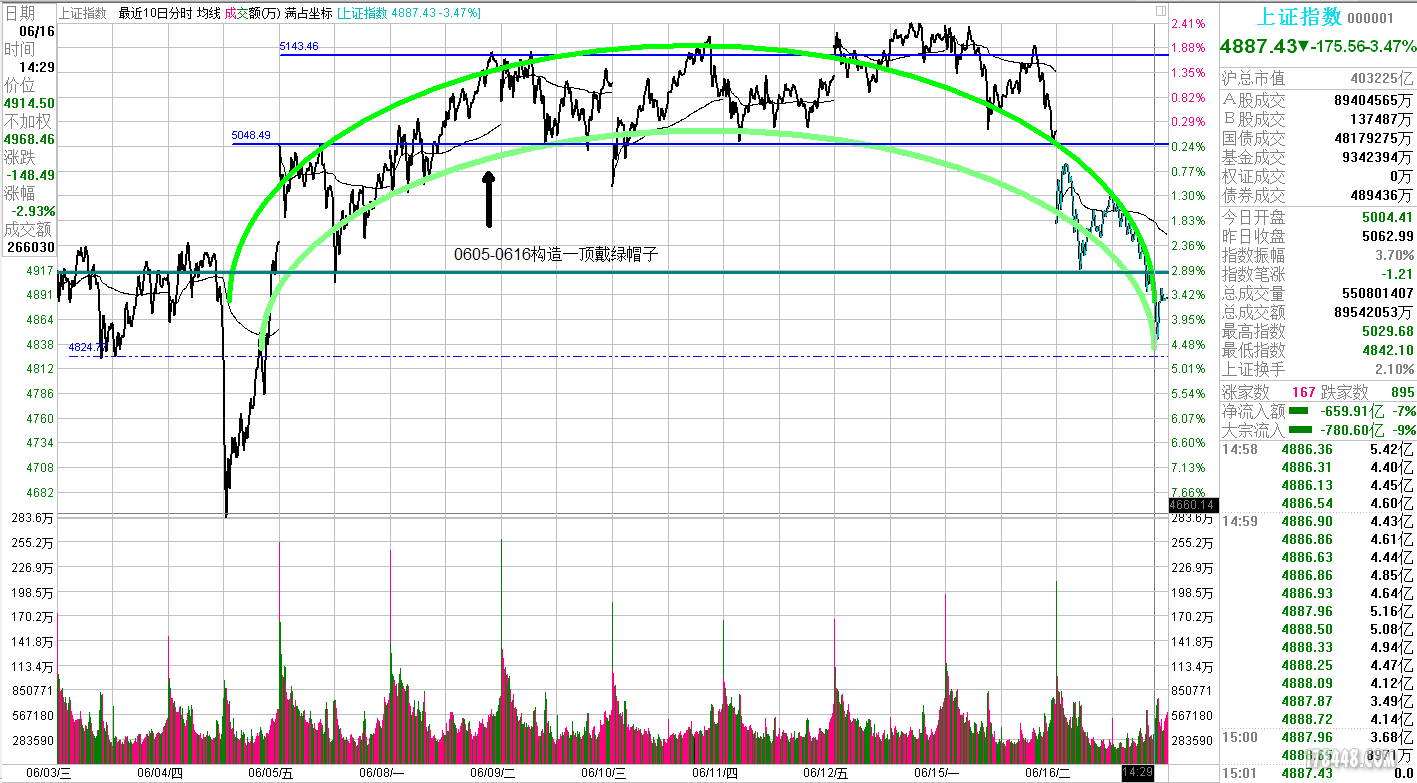Click the 5143.46 horizontal line label
The height and width of the screenshot is (783, 1417).
tap(299, 47)
